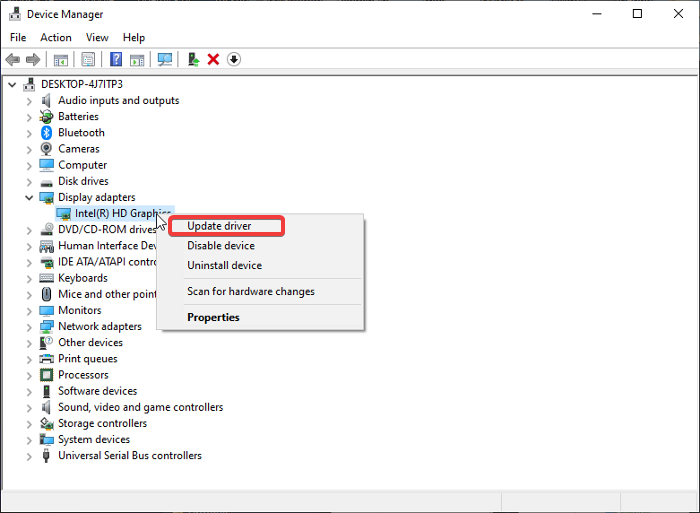Open the View menu
Screen dimensions: 700x513
[97, 38]
